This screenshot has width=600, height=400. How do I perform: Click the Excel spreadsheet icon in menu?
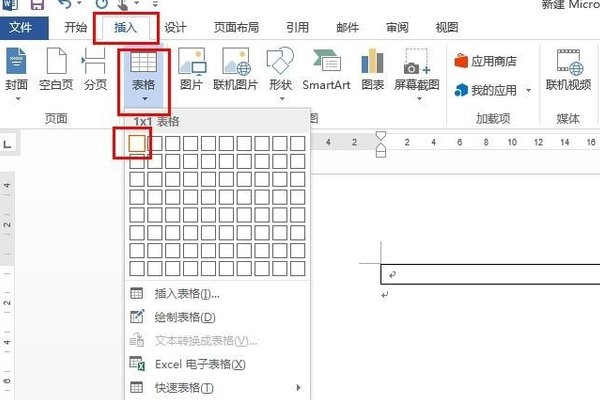pyautogui.click(x=137, y=364)
